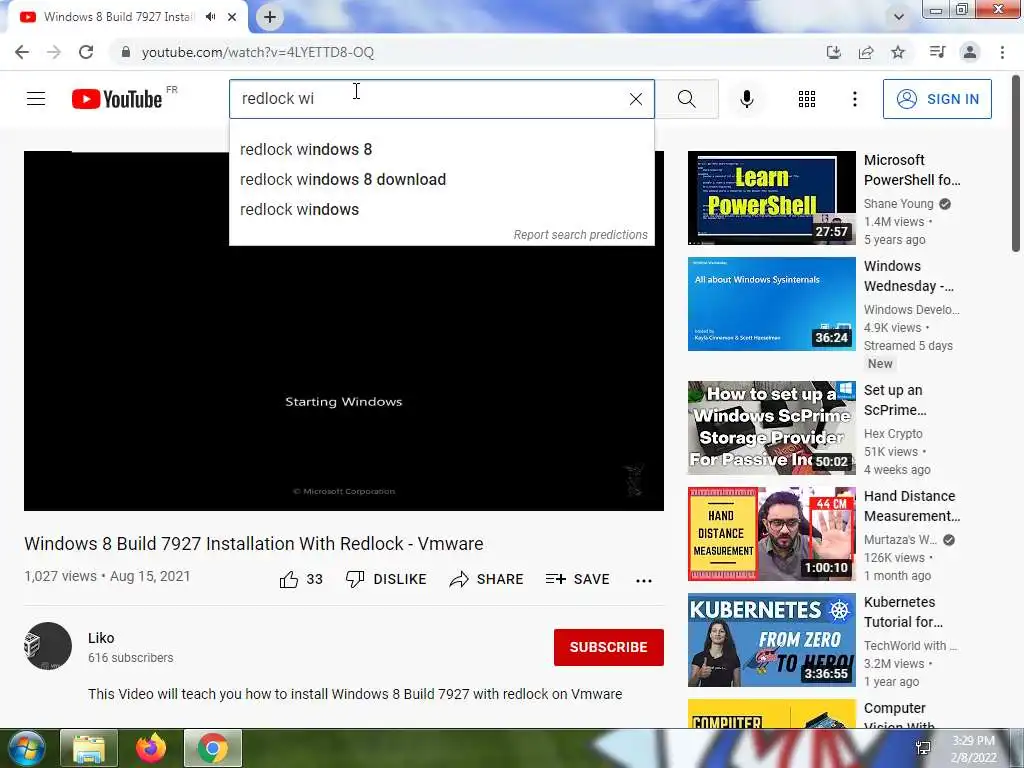Open File Explorer from taskbar
This screenshot has width=1024, height=768.
(x=89, y=748)
